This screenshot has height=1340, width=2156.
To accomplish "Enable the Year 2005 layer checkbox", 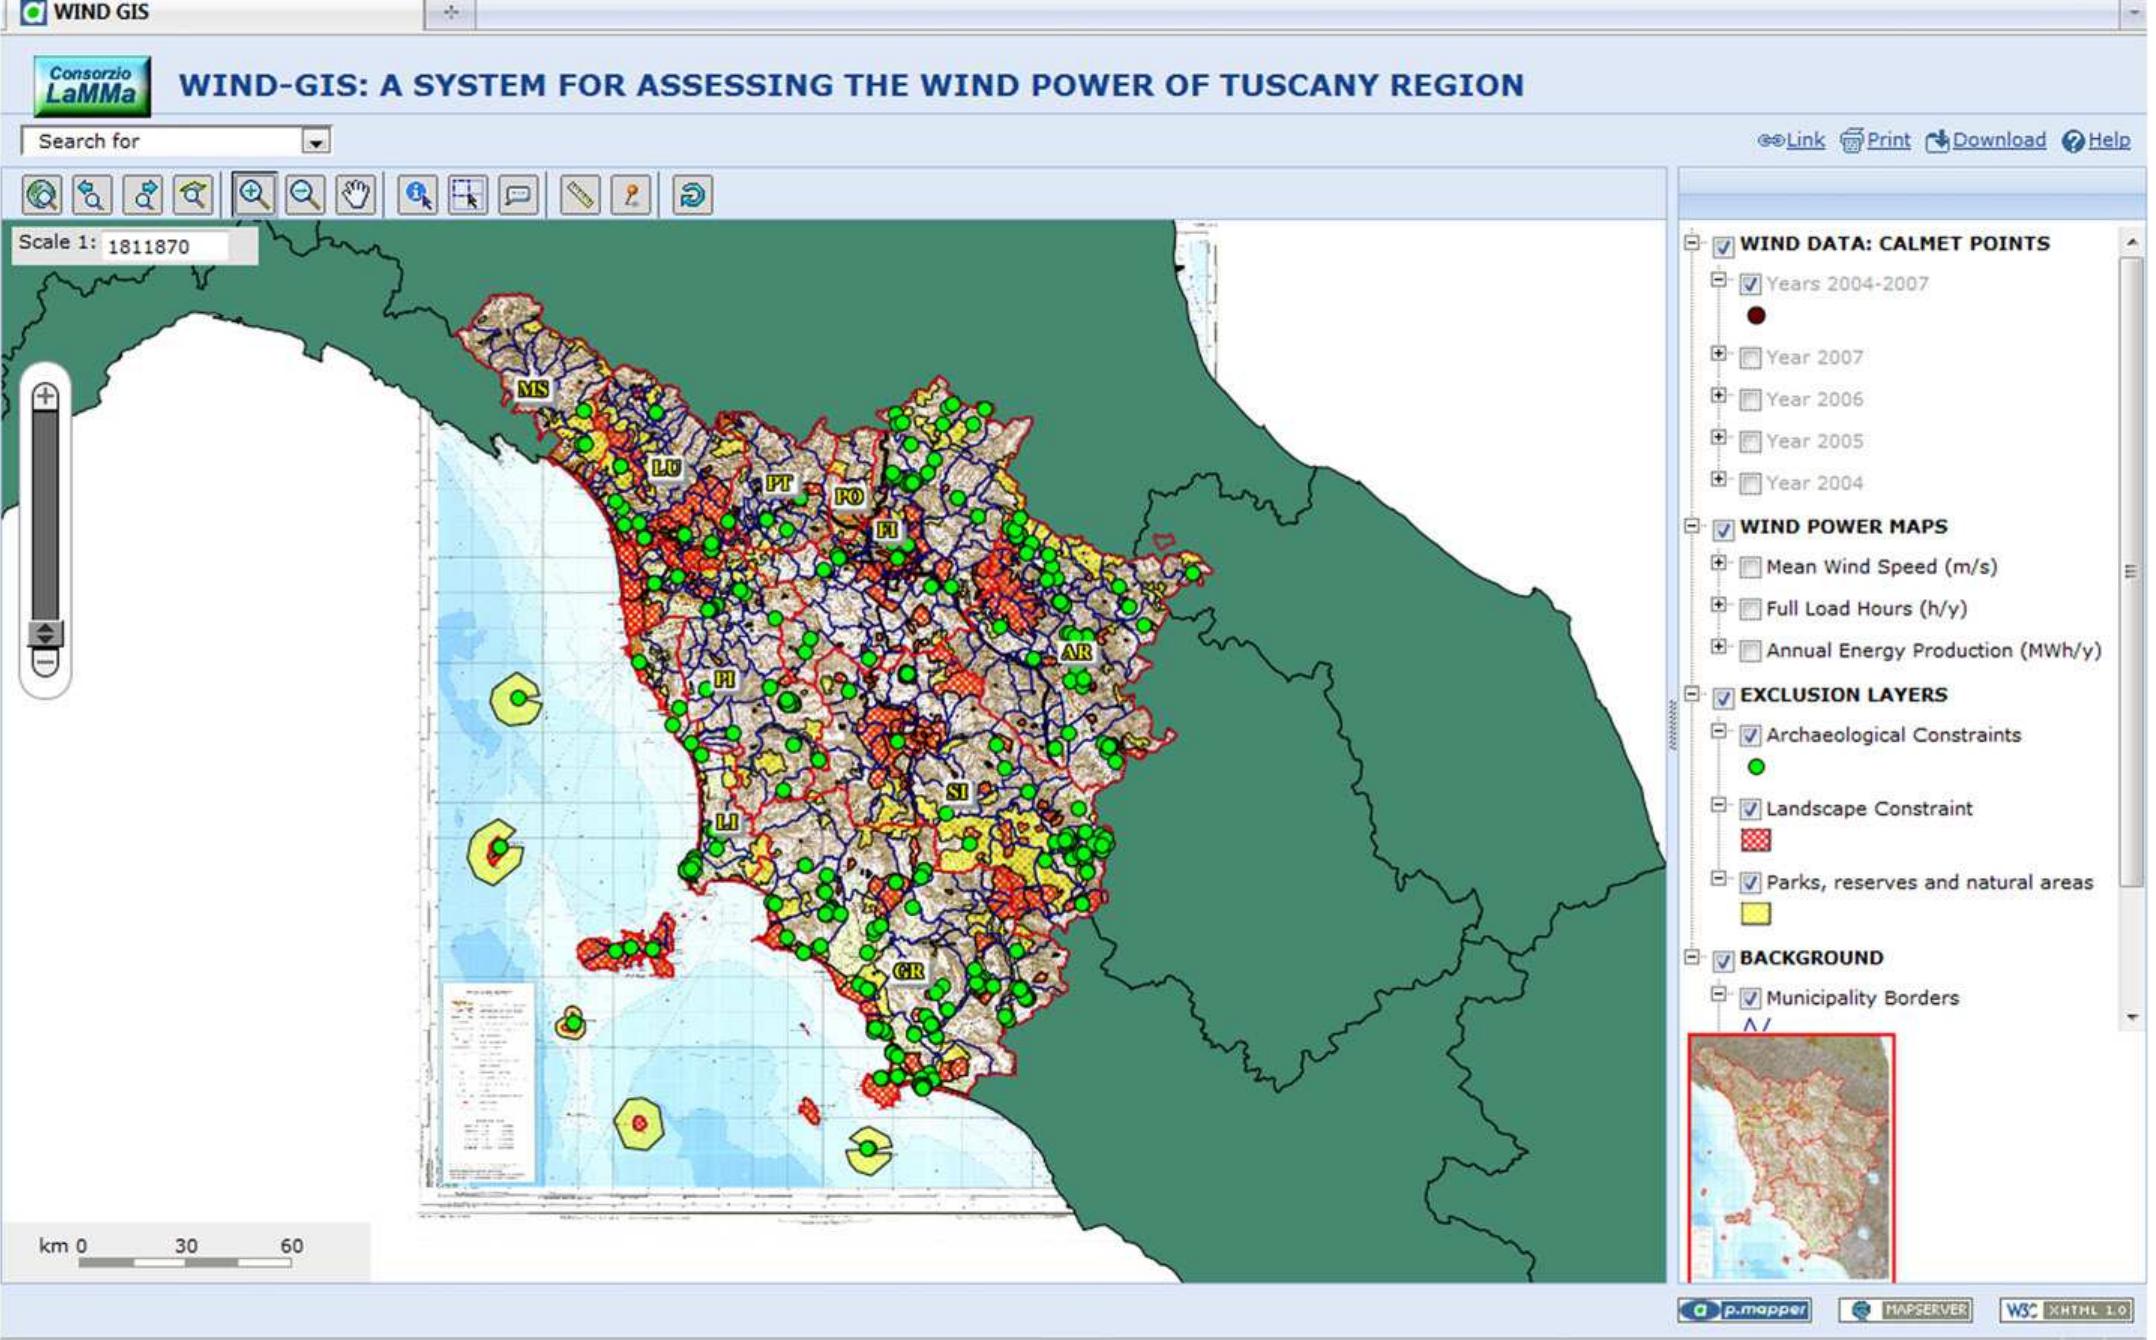I will pos(1750,442).
